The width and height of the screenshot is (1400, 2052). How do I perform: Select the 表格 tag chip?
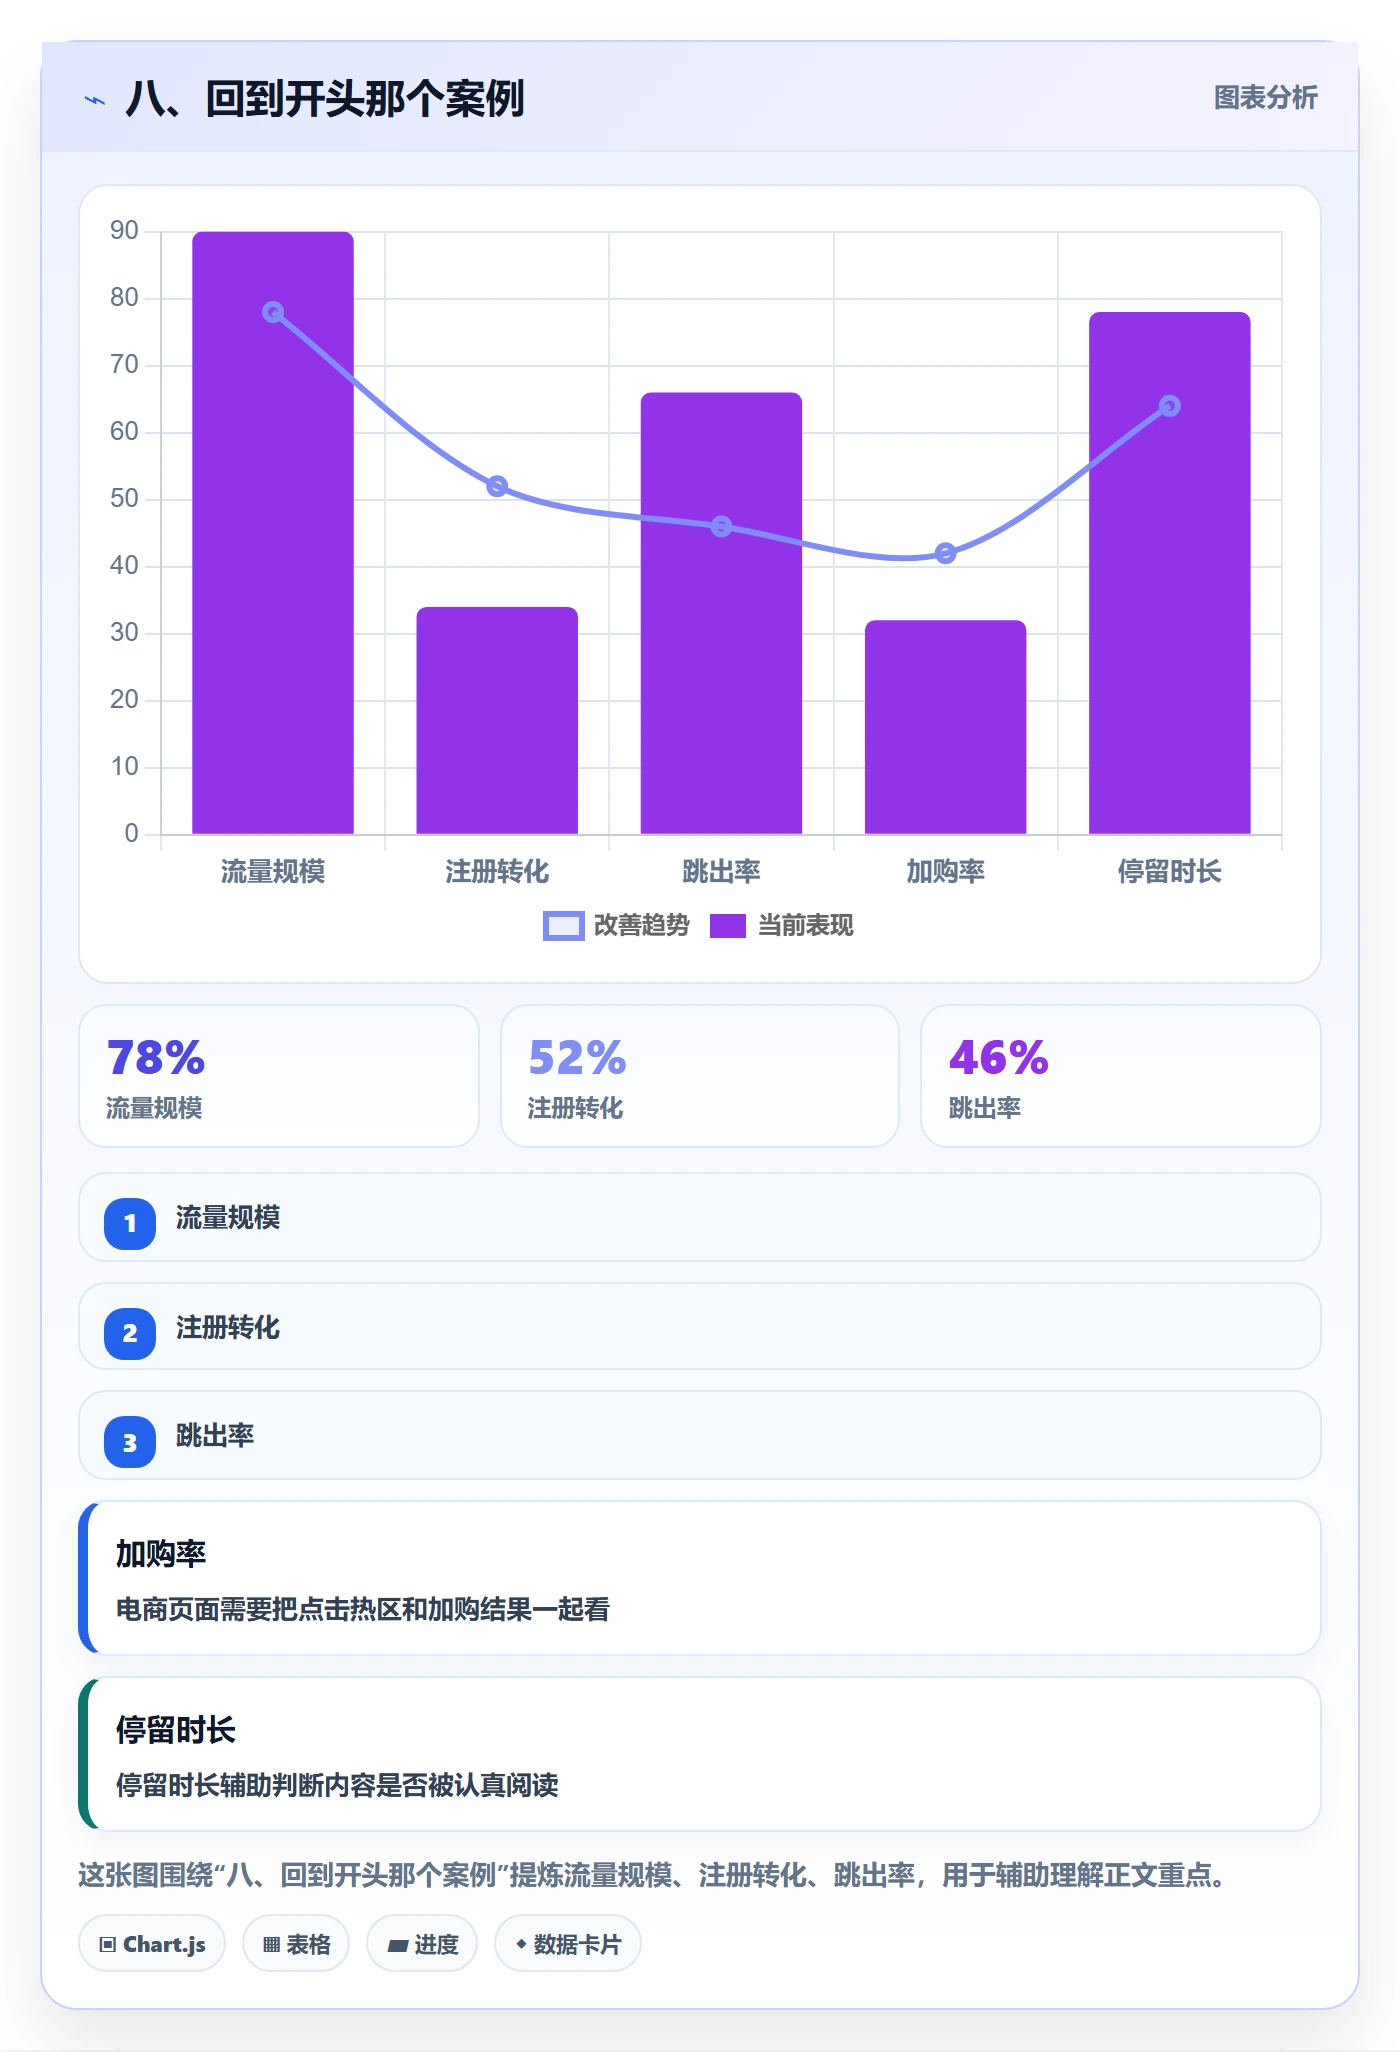point(296,1944)
